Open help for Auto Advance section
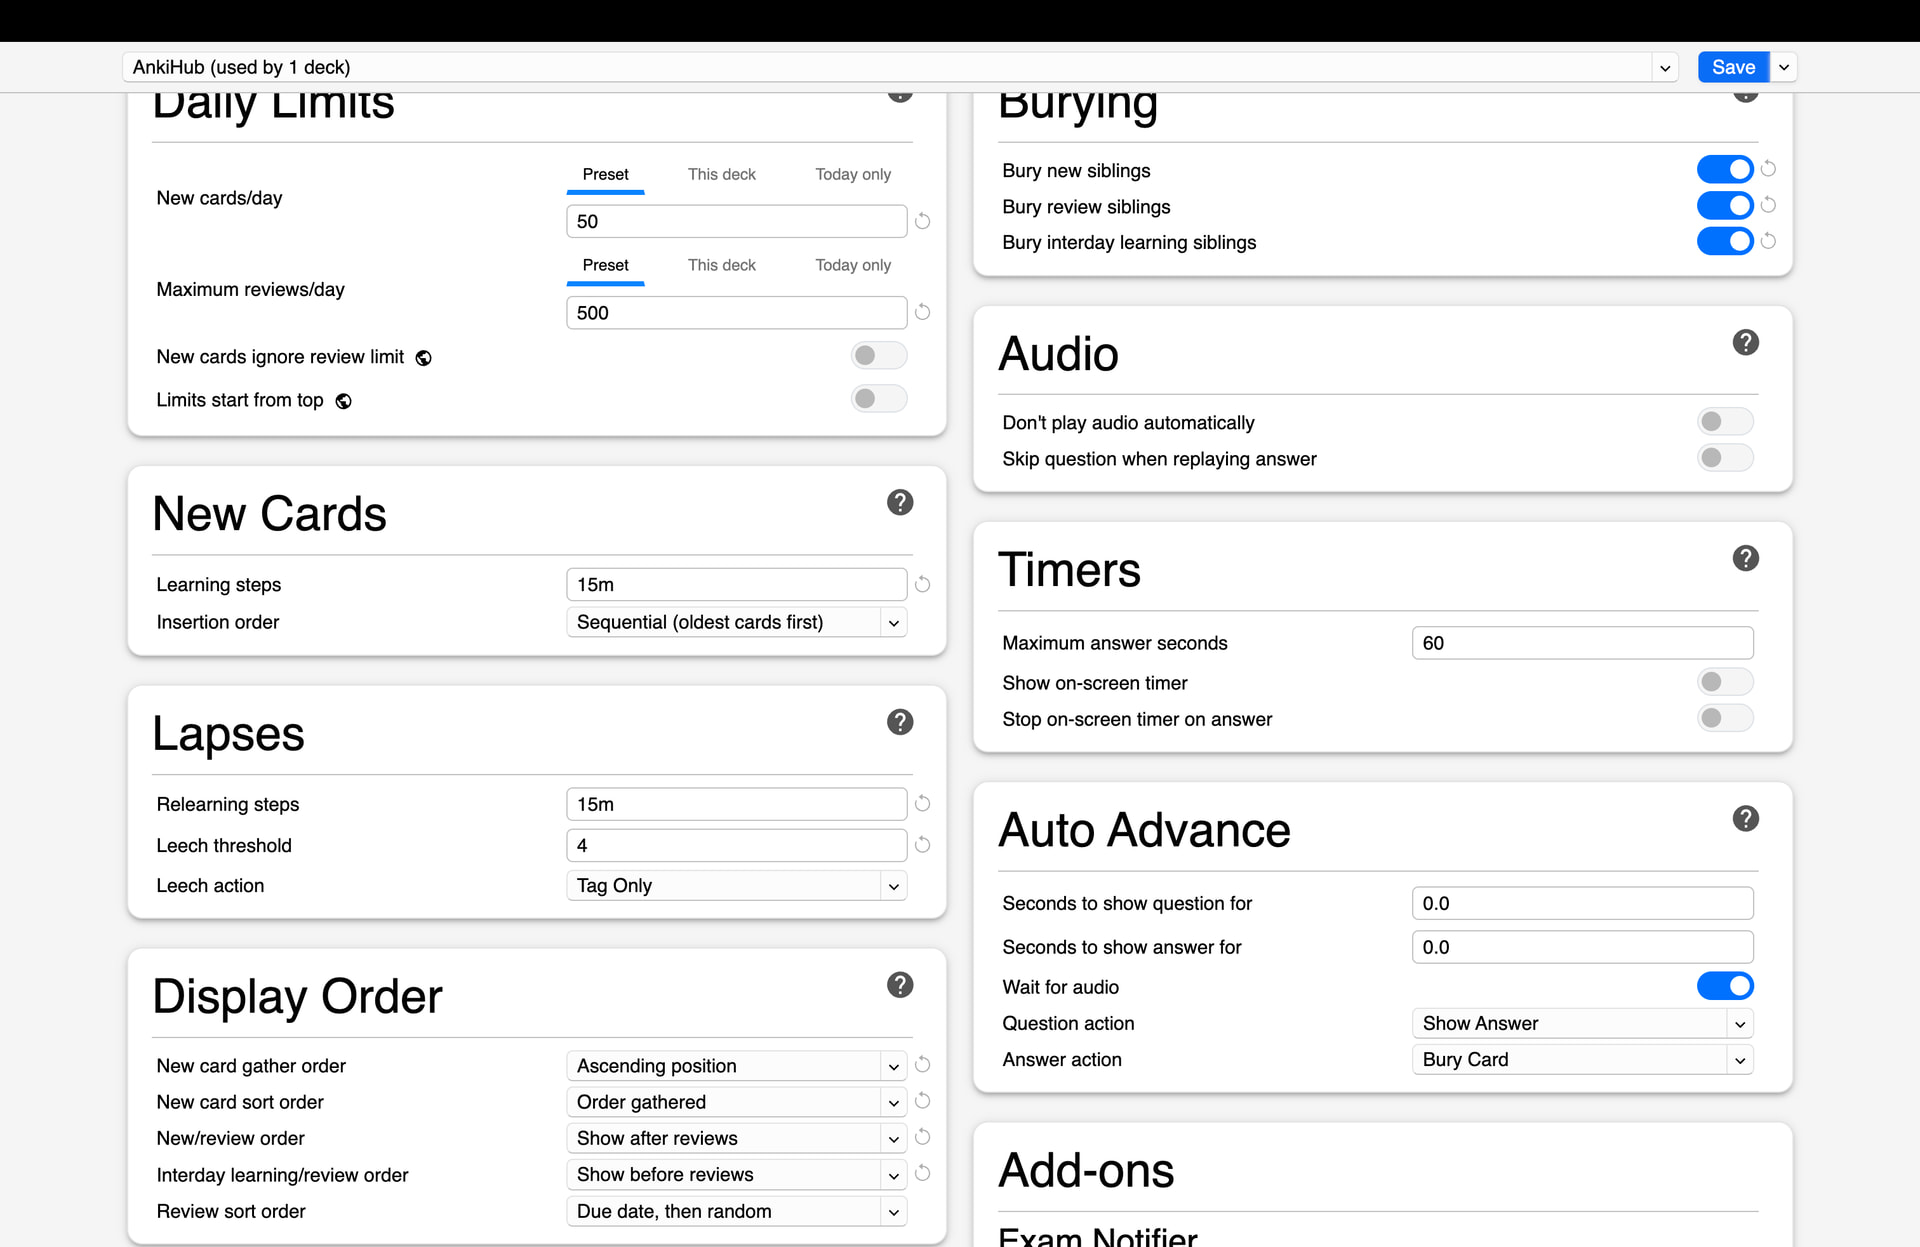The width and height of the screenshot is (1920, 1247). tap(1746, 819)
